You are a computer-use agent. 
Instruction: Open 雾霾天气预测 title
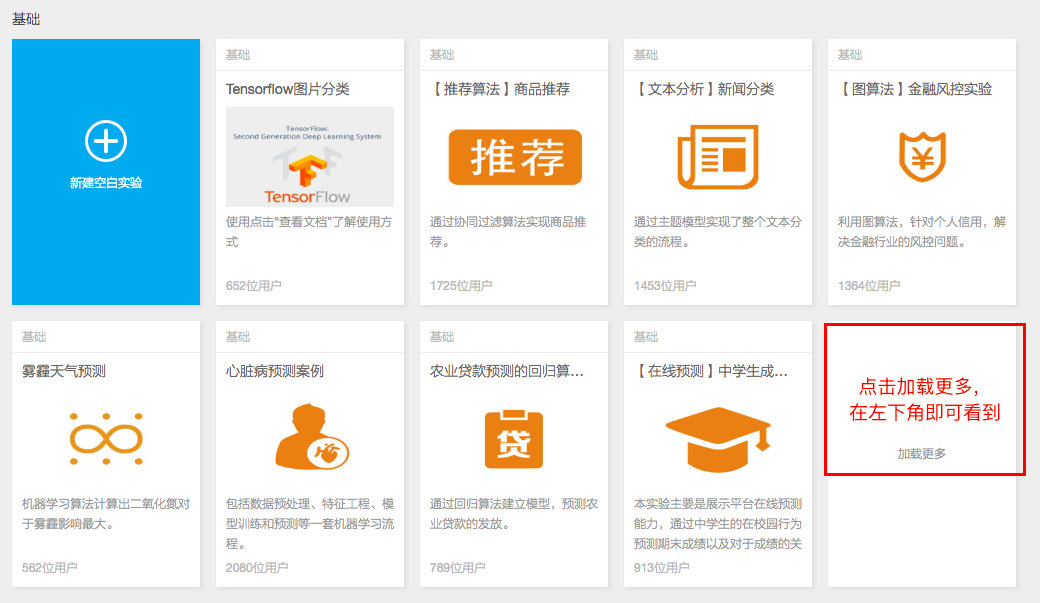(x=64, y=371)
